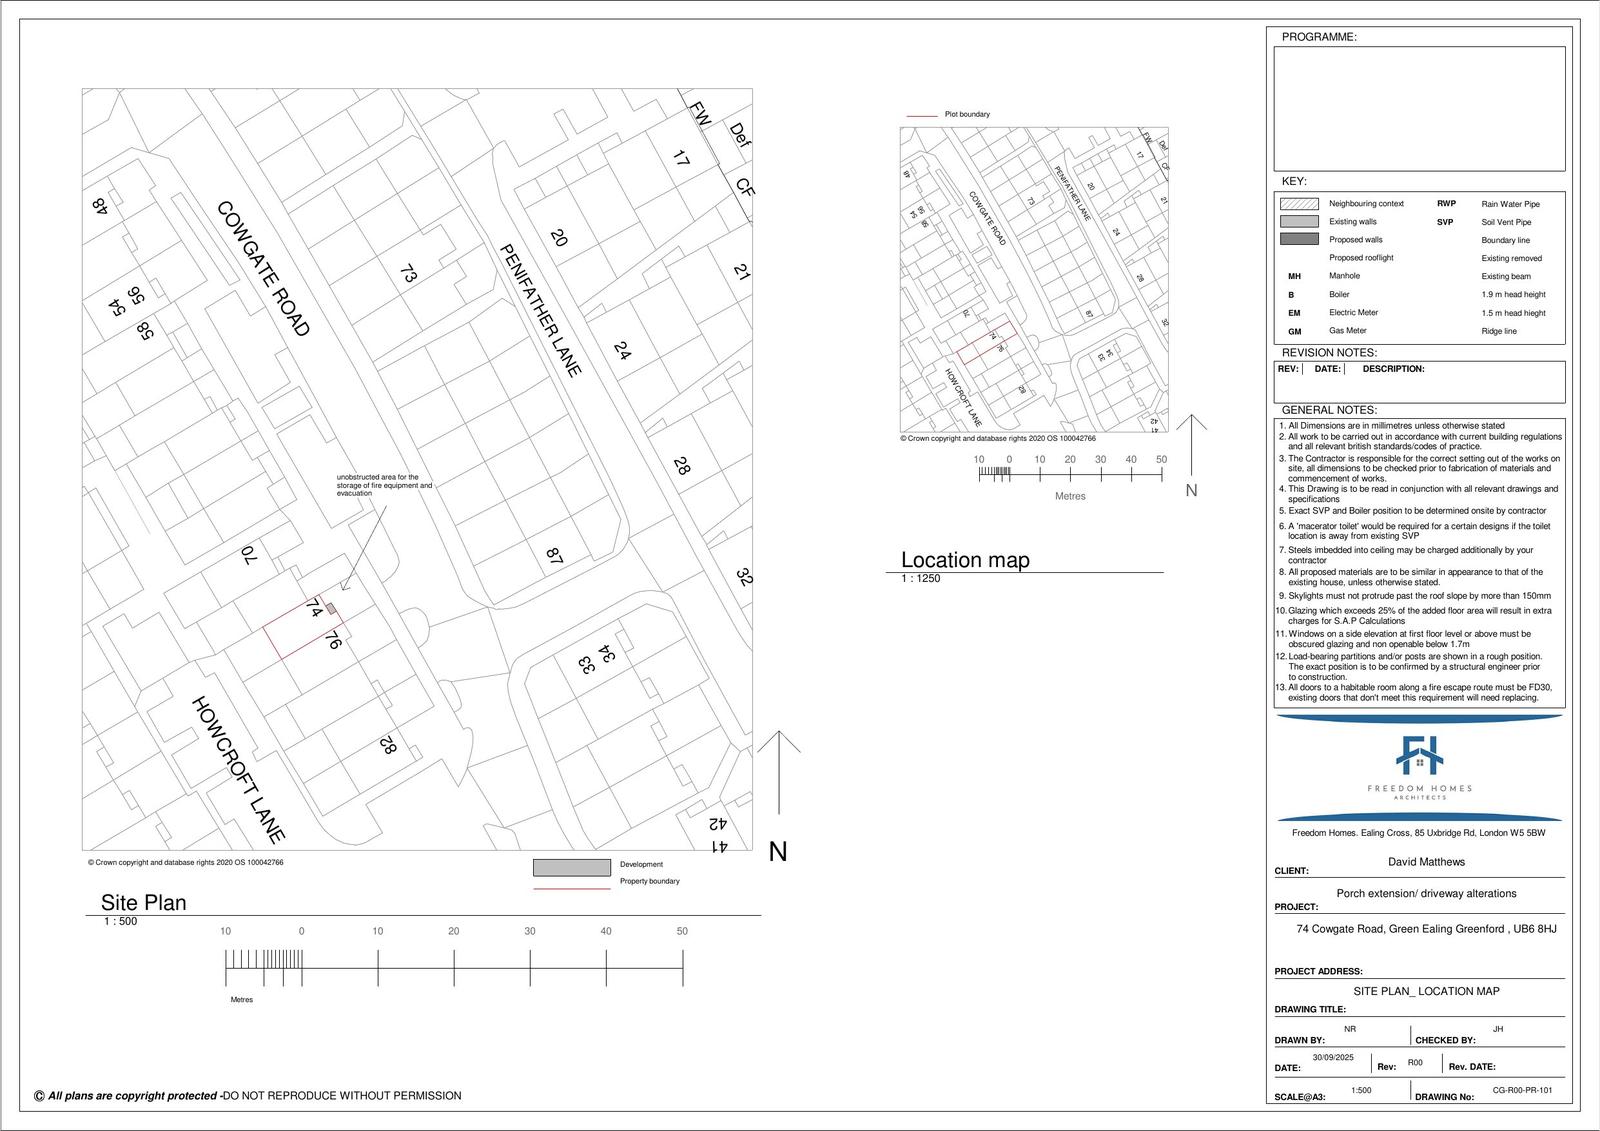
Task: Select the PENIFATHER LANE label on site plan
Action: tap(540, 310)
